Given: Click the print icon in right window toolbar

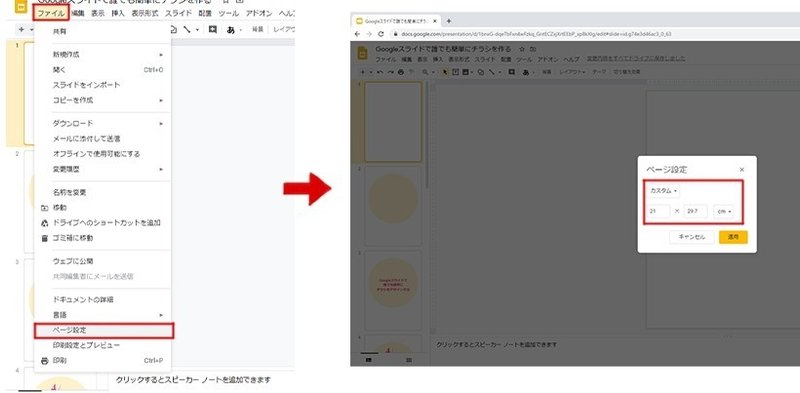Looking at the screenshot, I should (x=401, y=72).
